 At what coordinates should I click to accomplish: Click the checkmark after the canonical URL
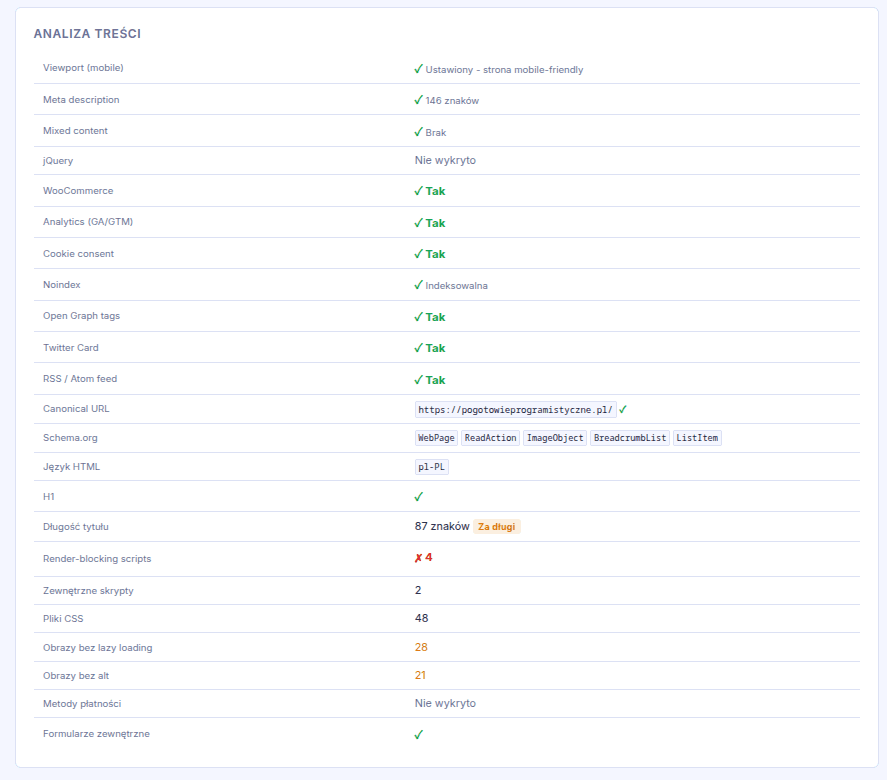[x=623, y=410]
